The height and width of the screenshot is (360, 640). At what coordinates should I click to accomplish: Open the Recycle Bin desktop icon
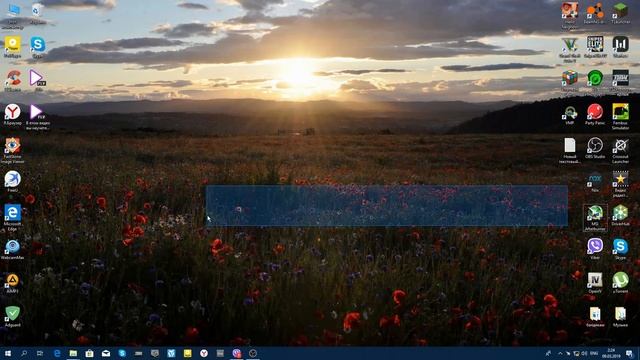point(37,11)
